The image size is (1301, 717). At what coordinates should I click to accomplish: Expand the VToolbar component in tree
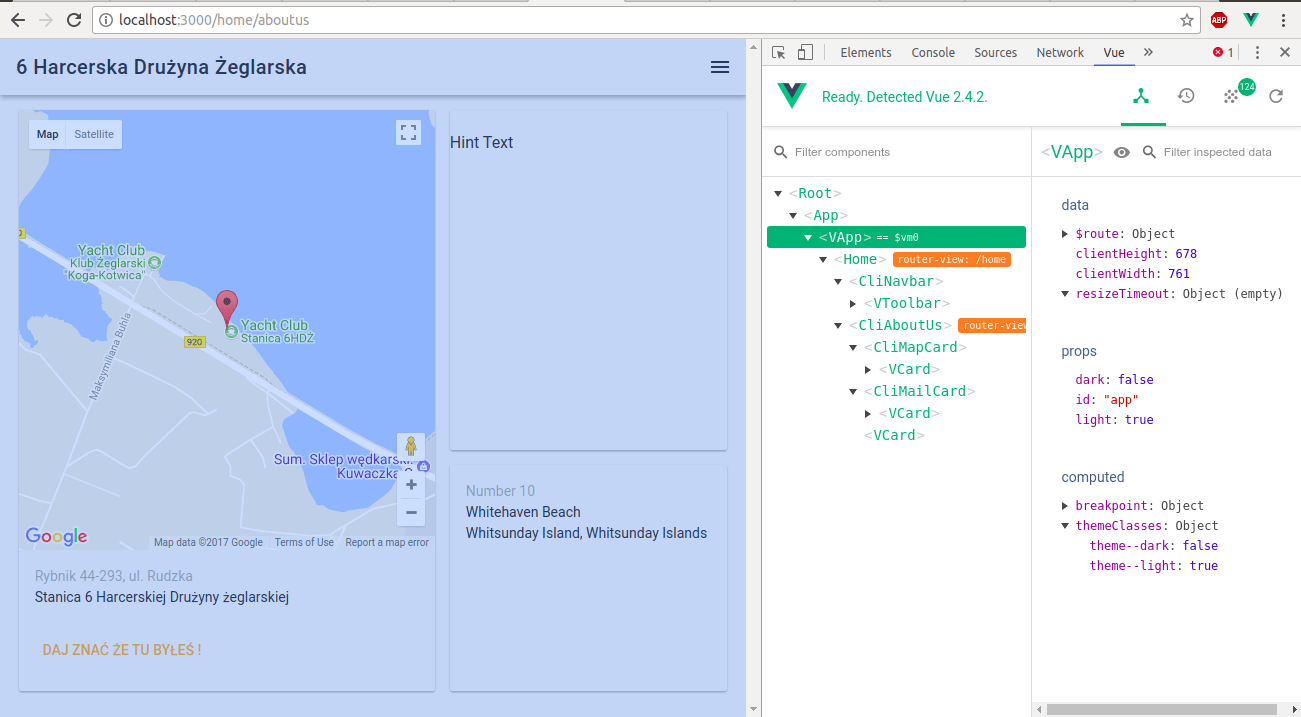(x=853, y=303)
